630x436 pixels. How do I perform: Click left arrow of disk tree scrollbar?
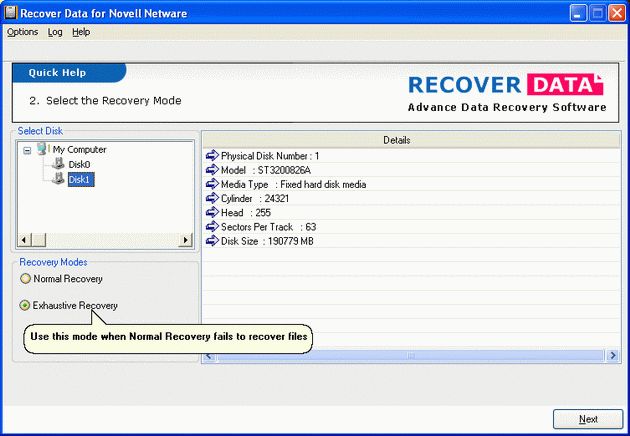pos(24,240)
